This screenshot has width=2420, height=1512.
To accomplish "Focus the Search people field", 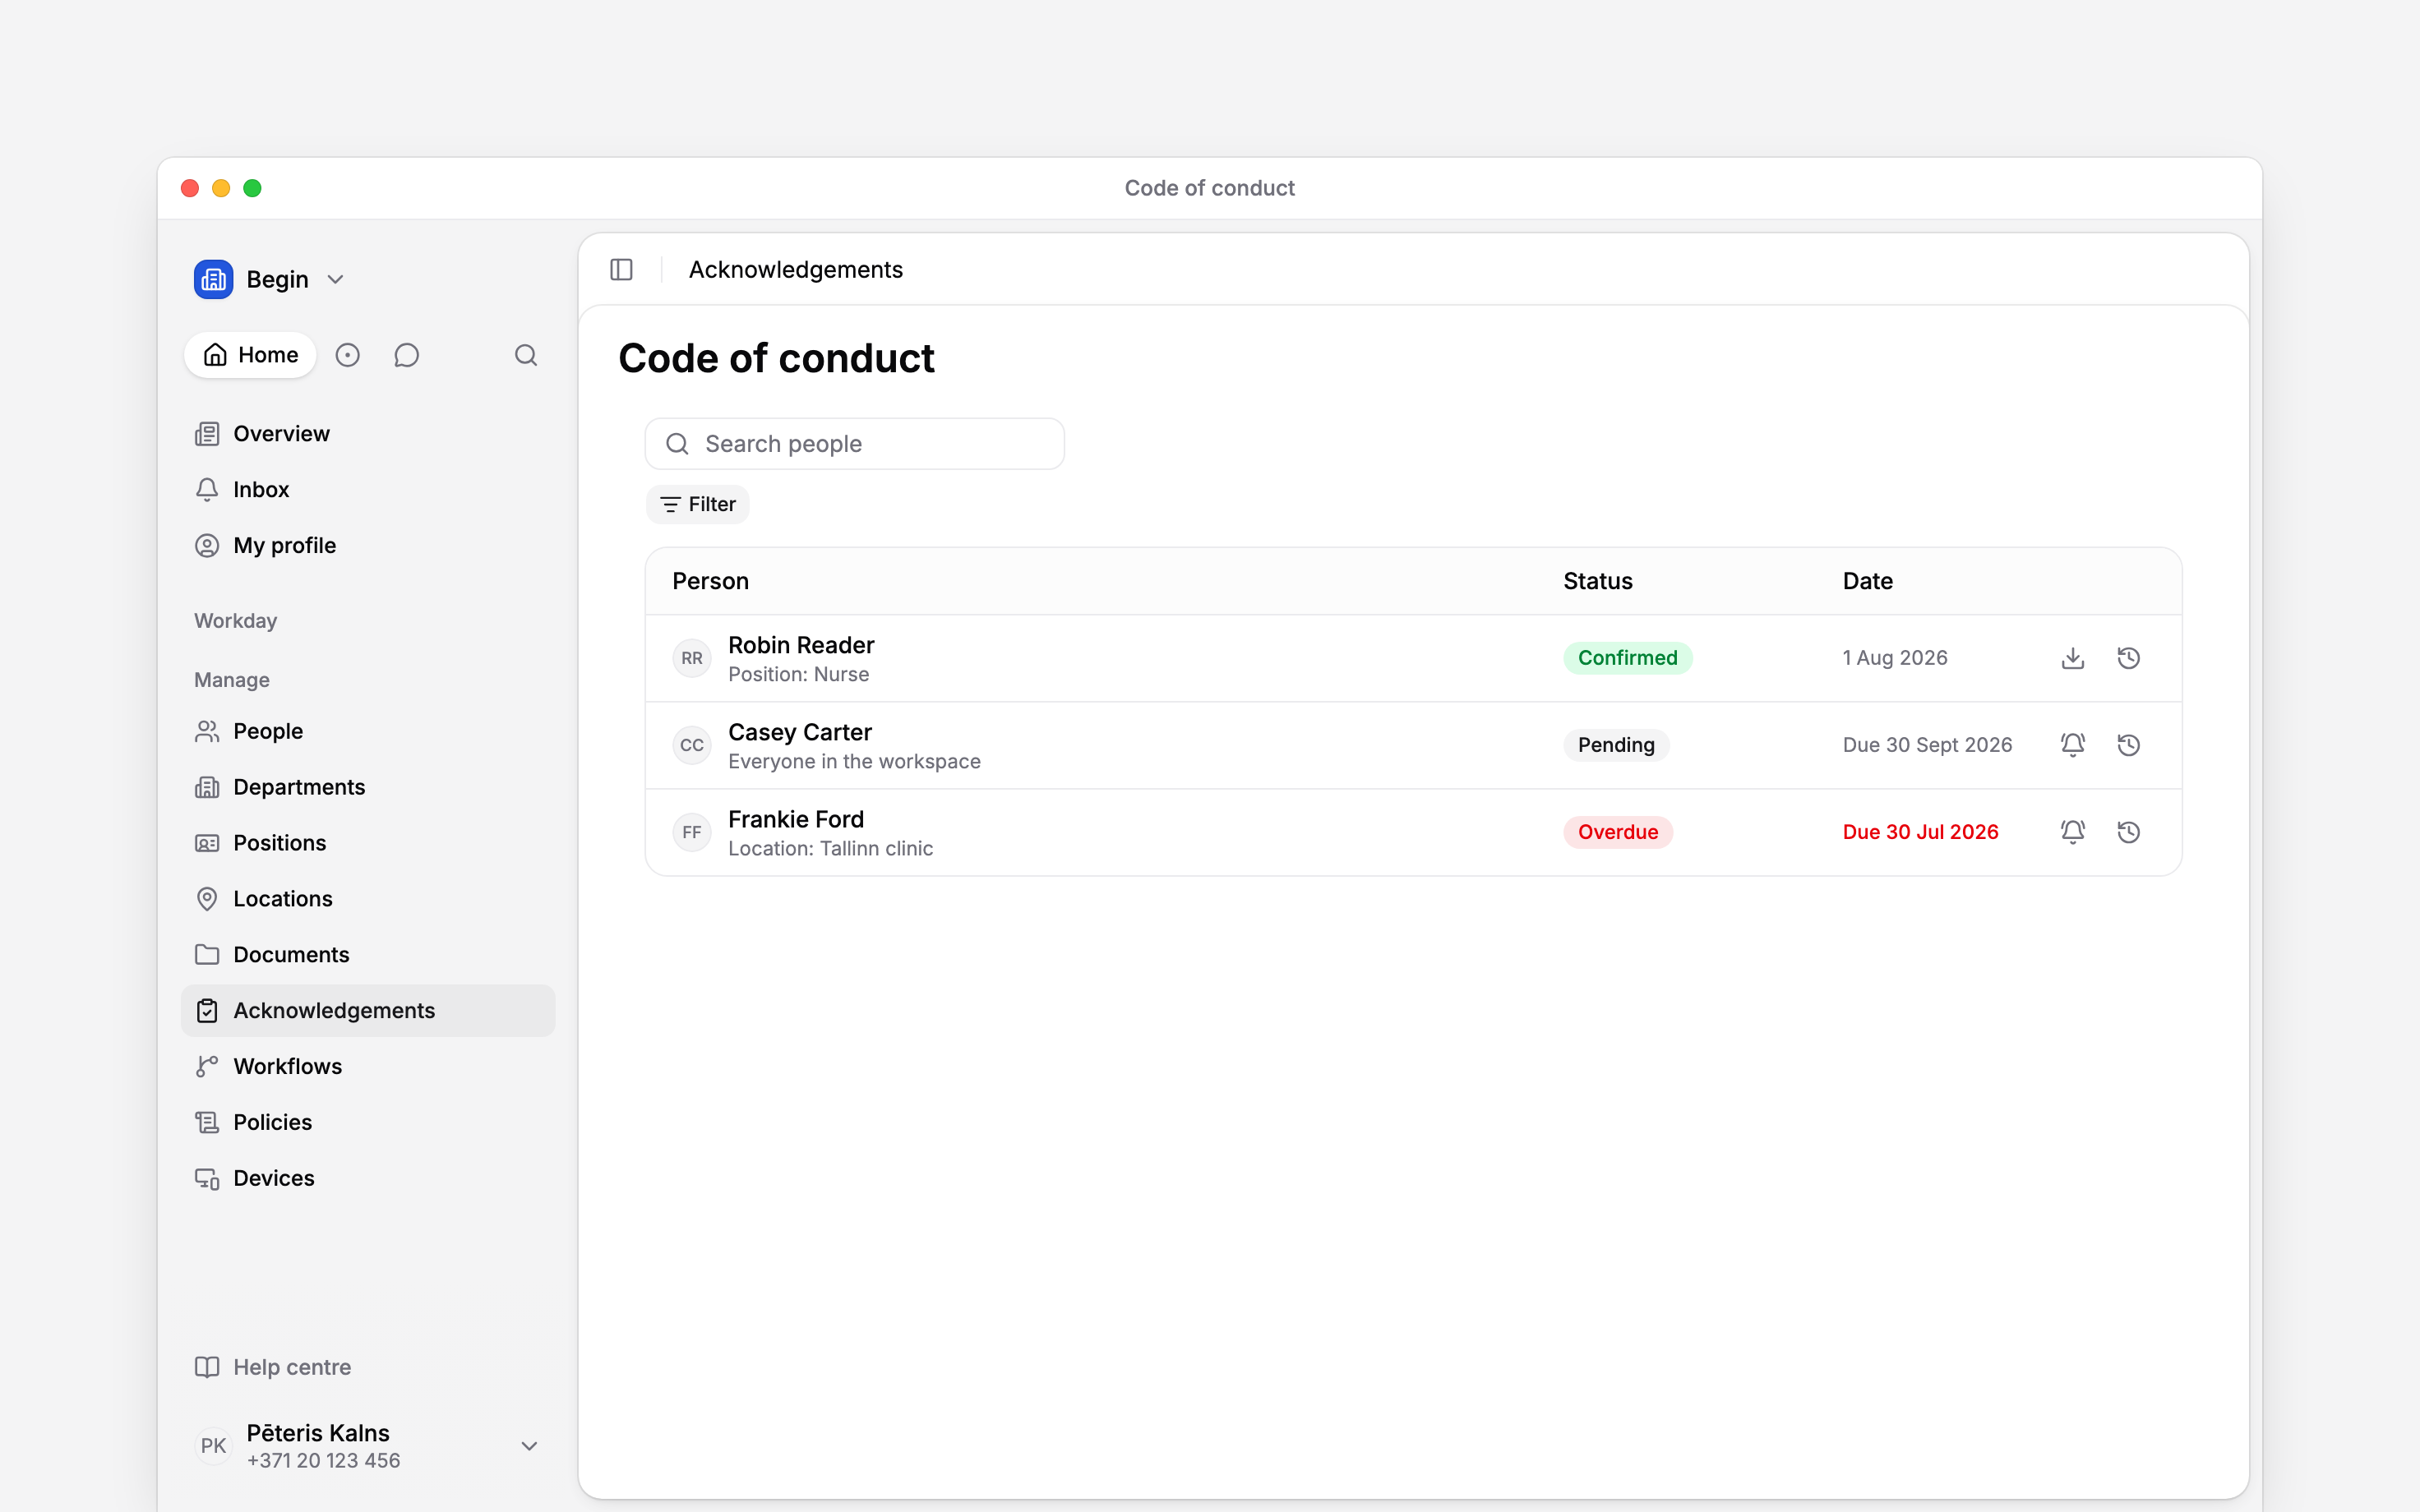I will tap(855, 444).
